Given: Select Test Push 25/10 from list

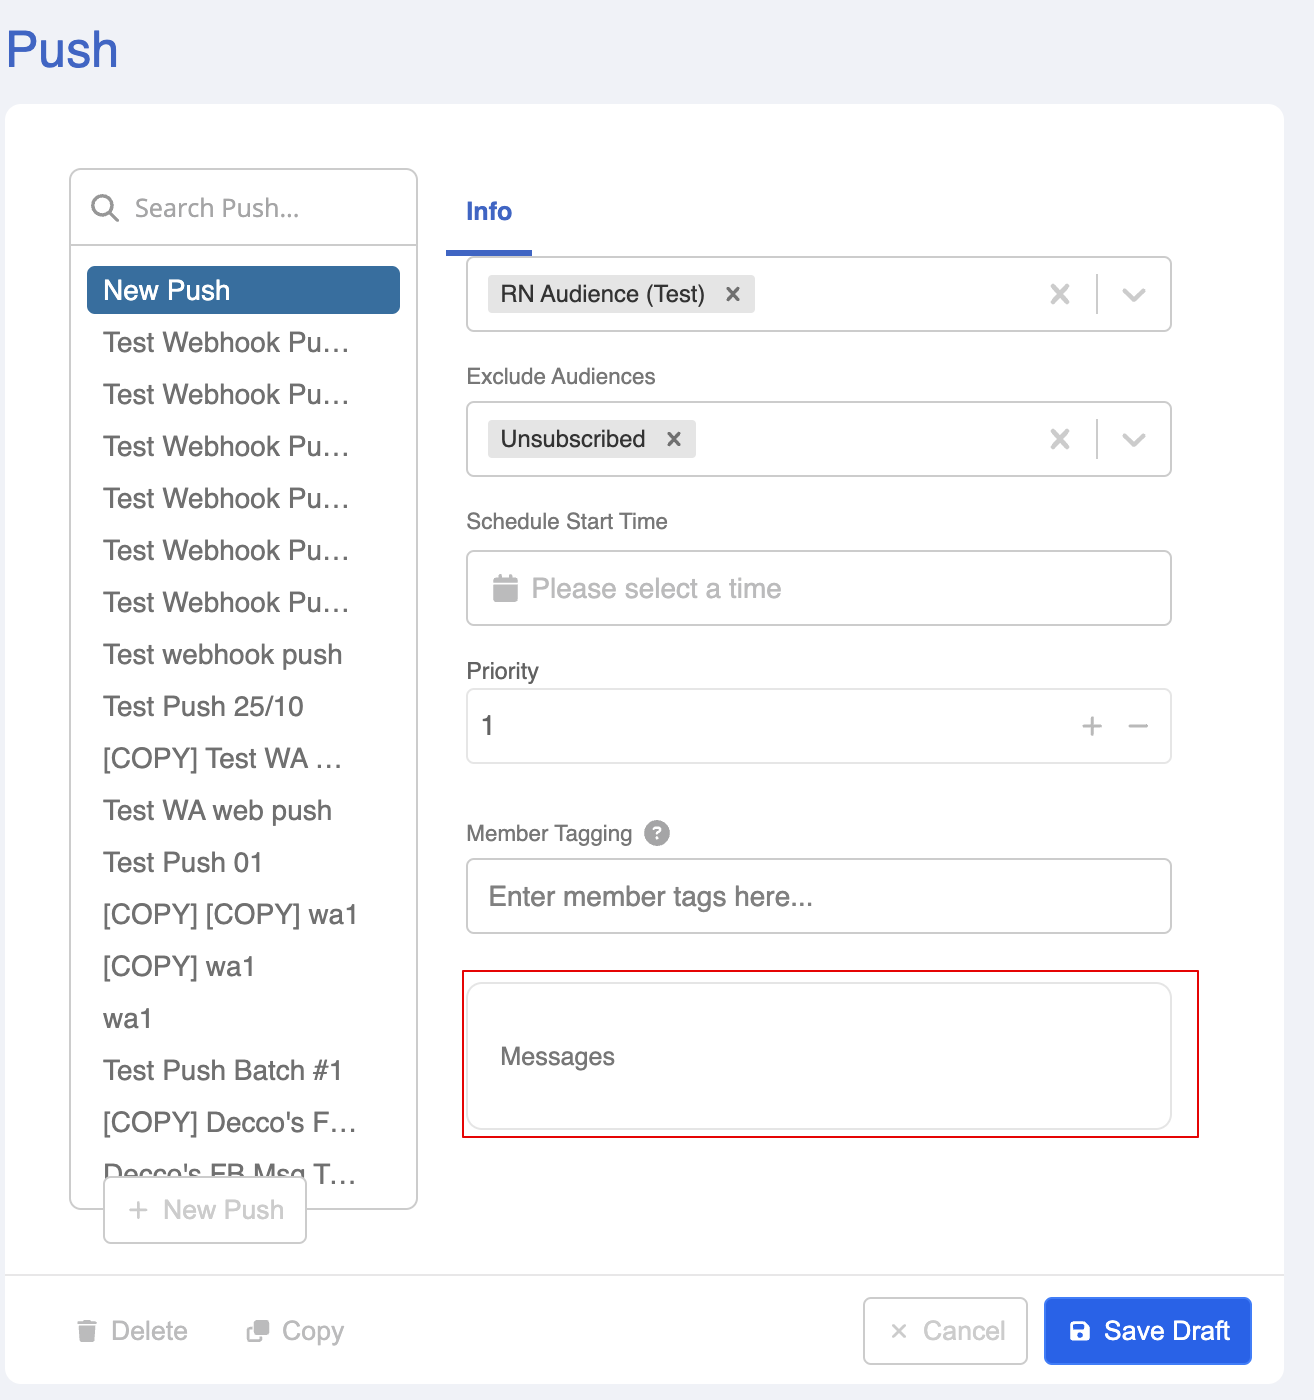Looking at the screenshot, I should pyautogui.click(x=203, y=707).
